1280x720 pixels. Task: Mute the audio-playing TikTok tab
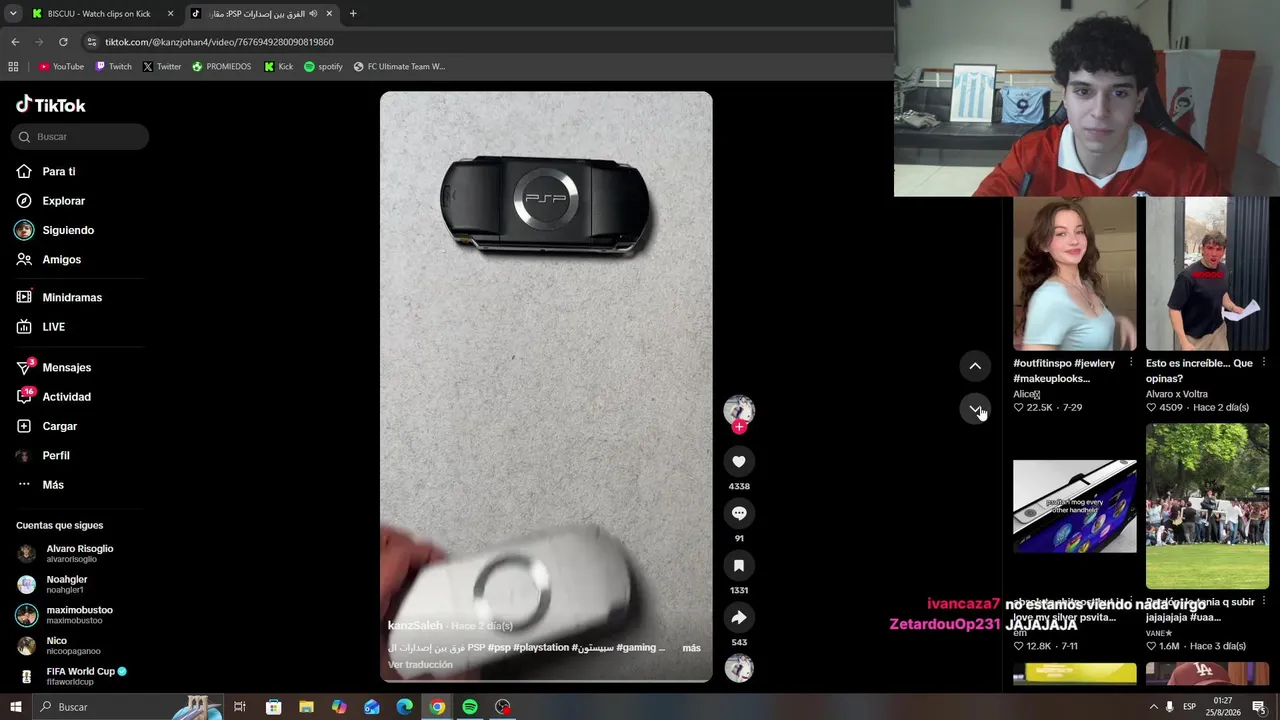[313, 14]
